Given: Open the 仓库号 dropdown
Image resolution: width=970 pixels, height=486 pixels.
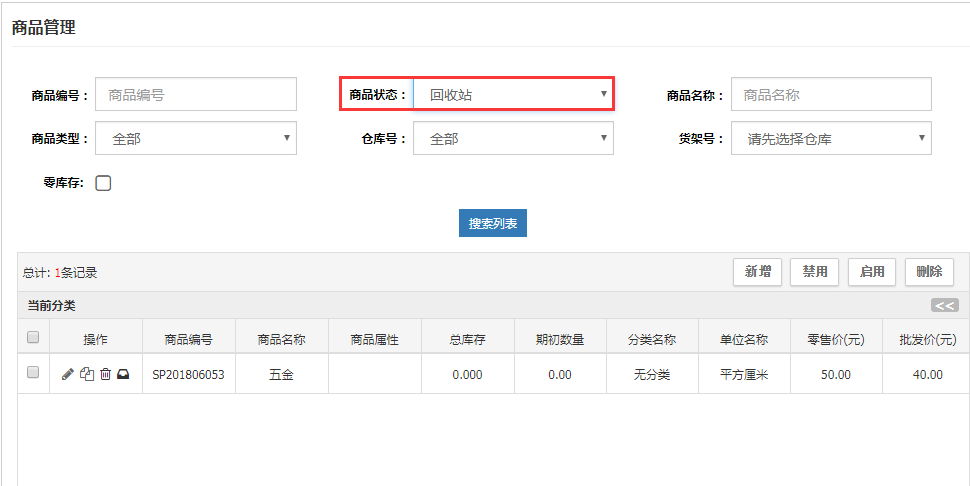Looking at the screenshot, I should pos(513,139).
